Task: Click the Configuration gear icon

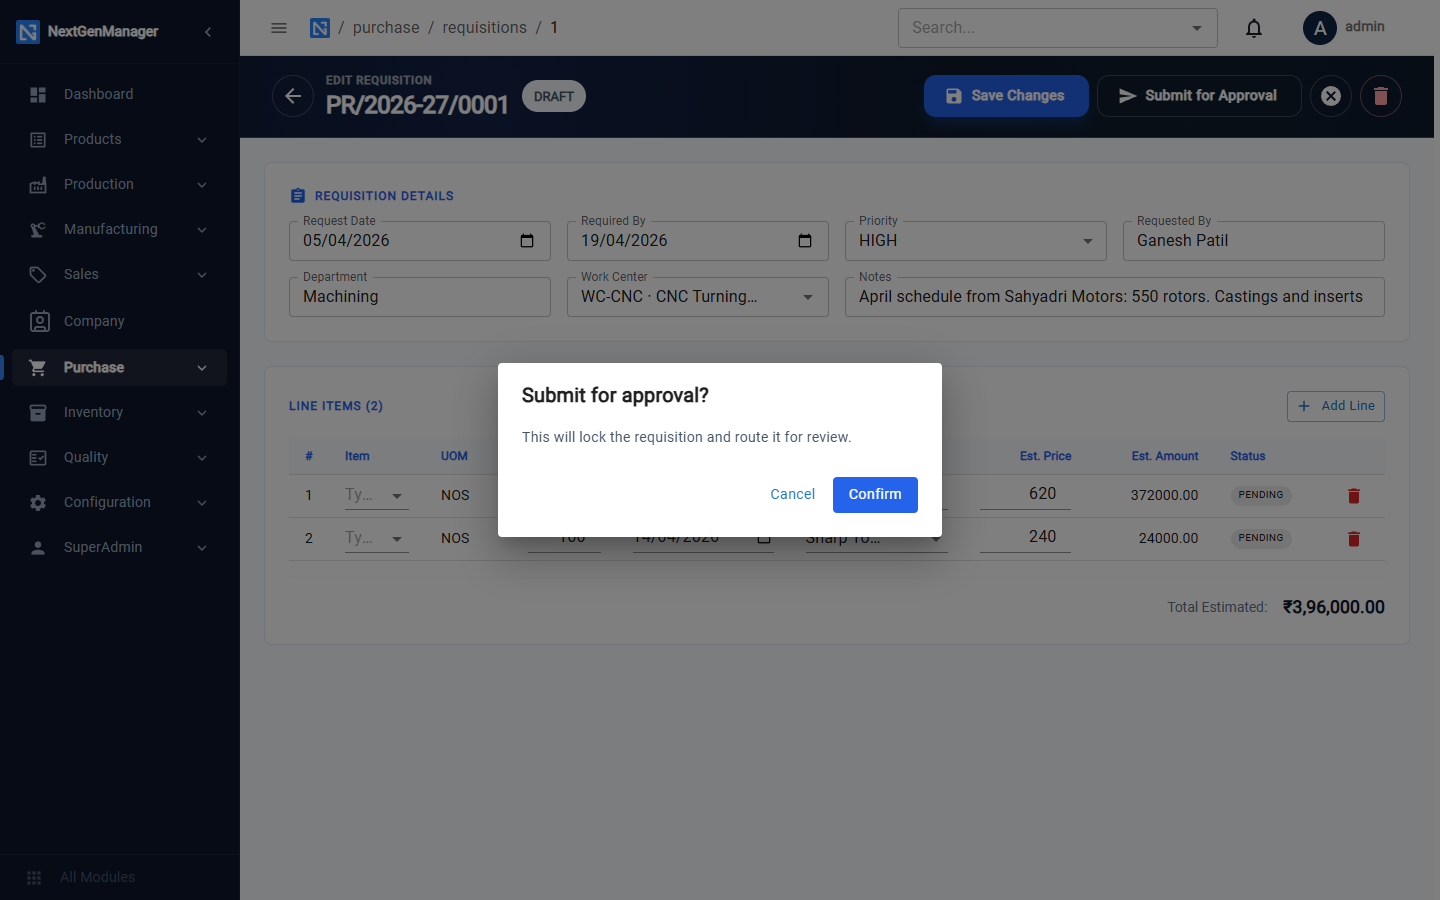Action: pyautogui.click(x=38, y=503)
